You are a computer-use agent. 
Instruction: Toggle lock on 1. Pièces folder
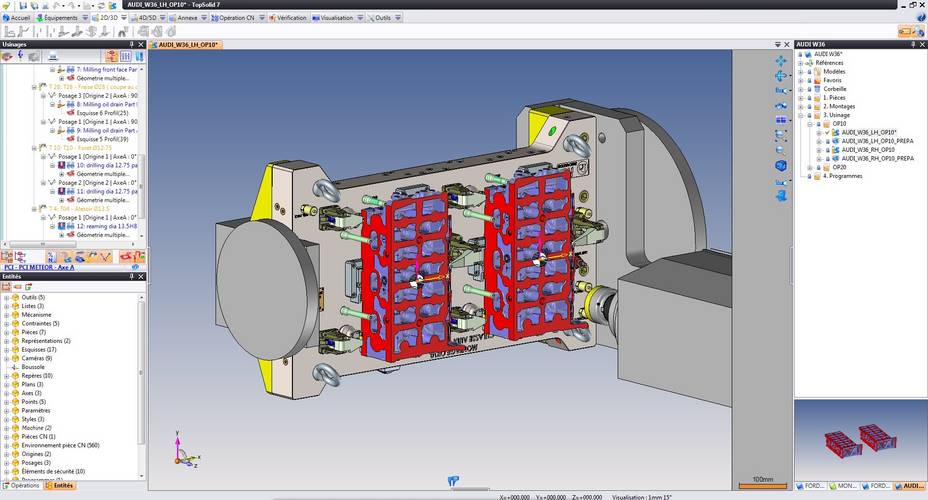[x=809, y=98]
